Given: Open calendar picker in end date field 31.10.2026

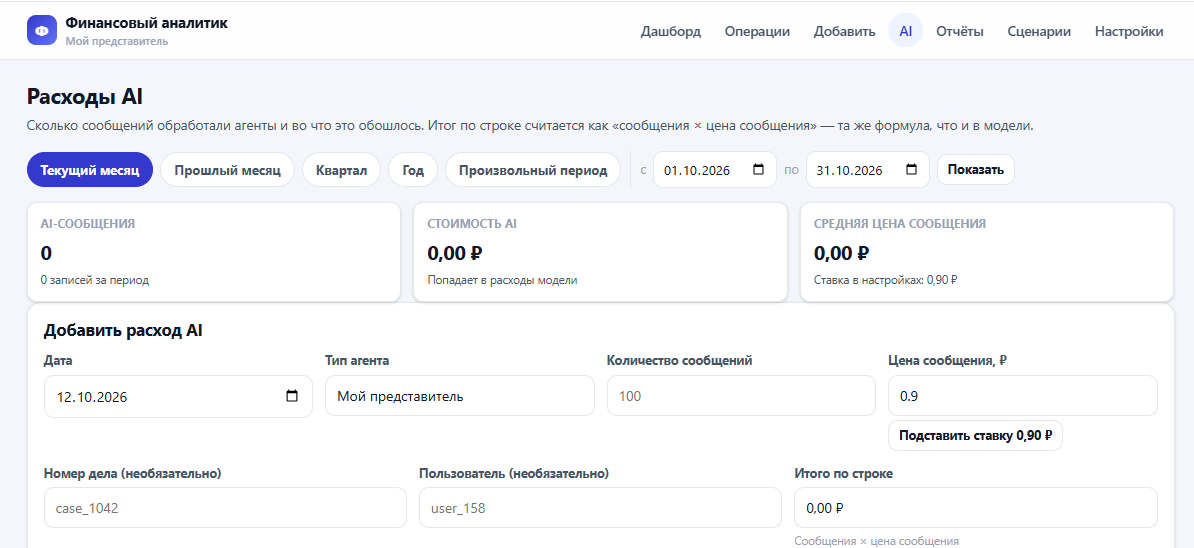Looking at the screenshot, I should click(911, 170).
